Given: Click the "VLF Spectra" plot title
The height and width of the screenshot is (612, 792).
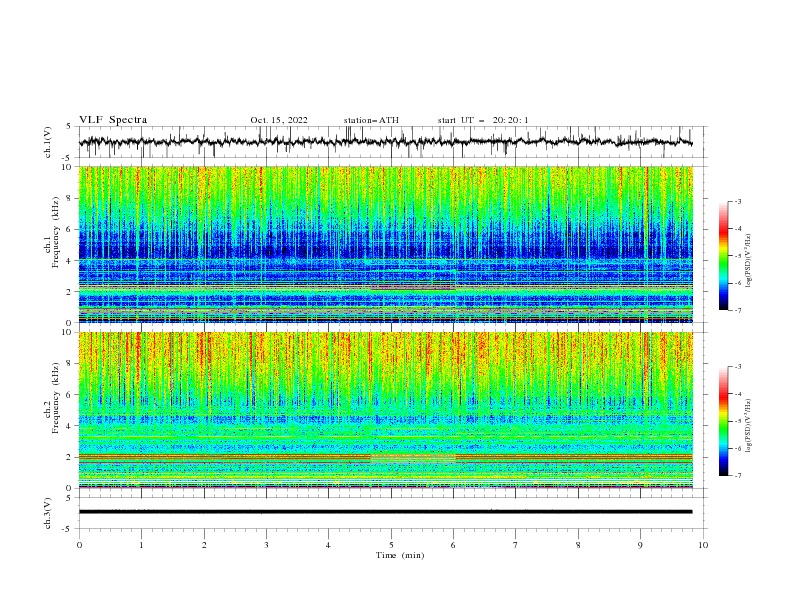Looking at the screenshot, I should [113, 120].
